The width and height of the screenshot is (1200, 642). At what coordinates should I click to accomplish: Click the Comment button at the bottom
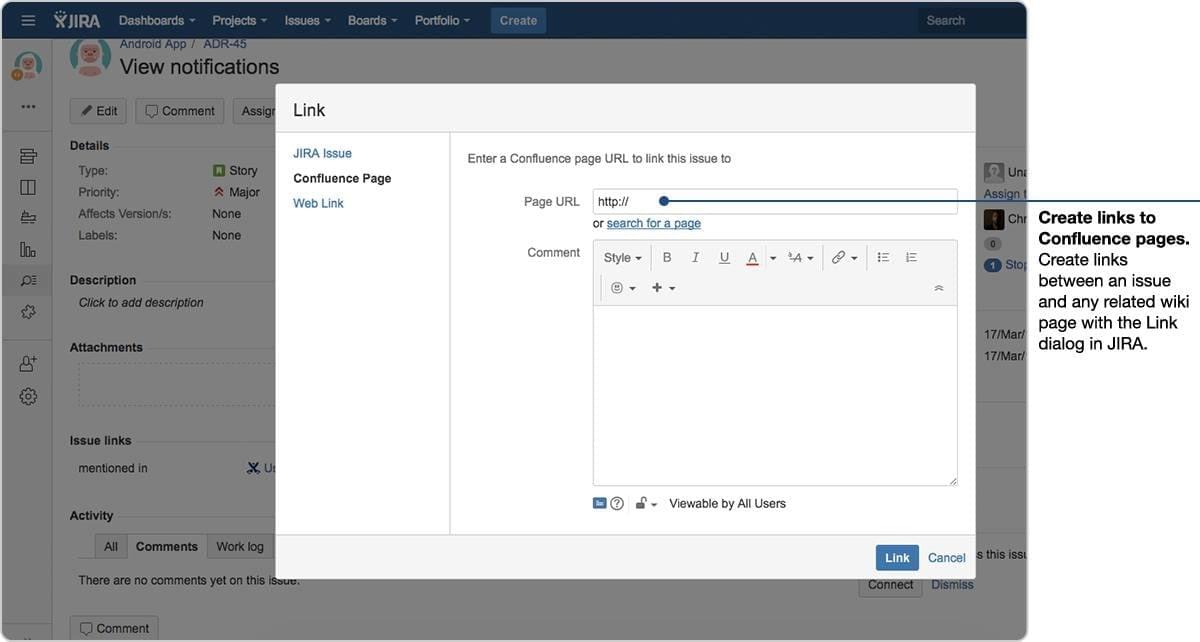[x=114, y=628]
